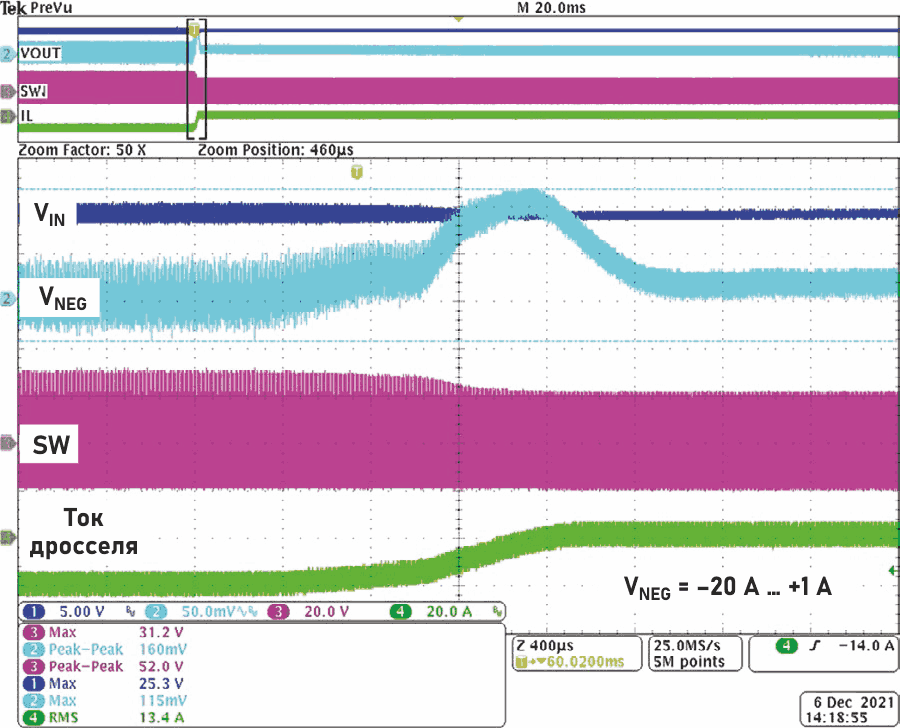This screenshot has height=728, width=900.
Task: Click the '20.0 V' channel 3 scale
Action: 327,611
